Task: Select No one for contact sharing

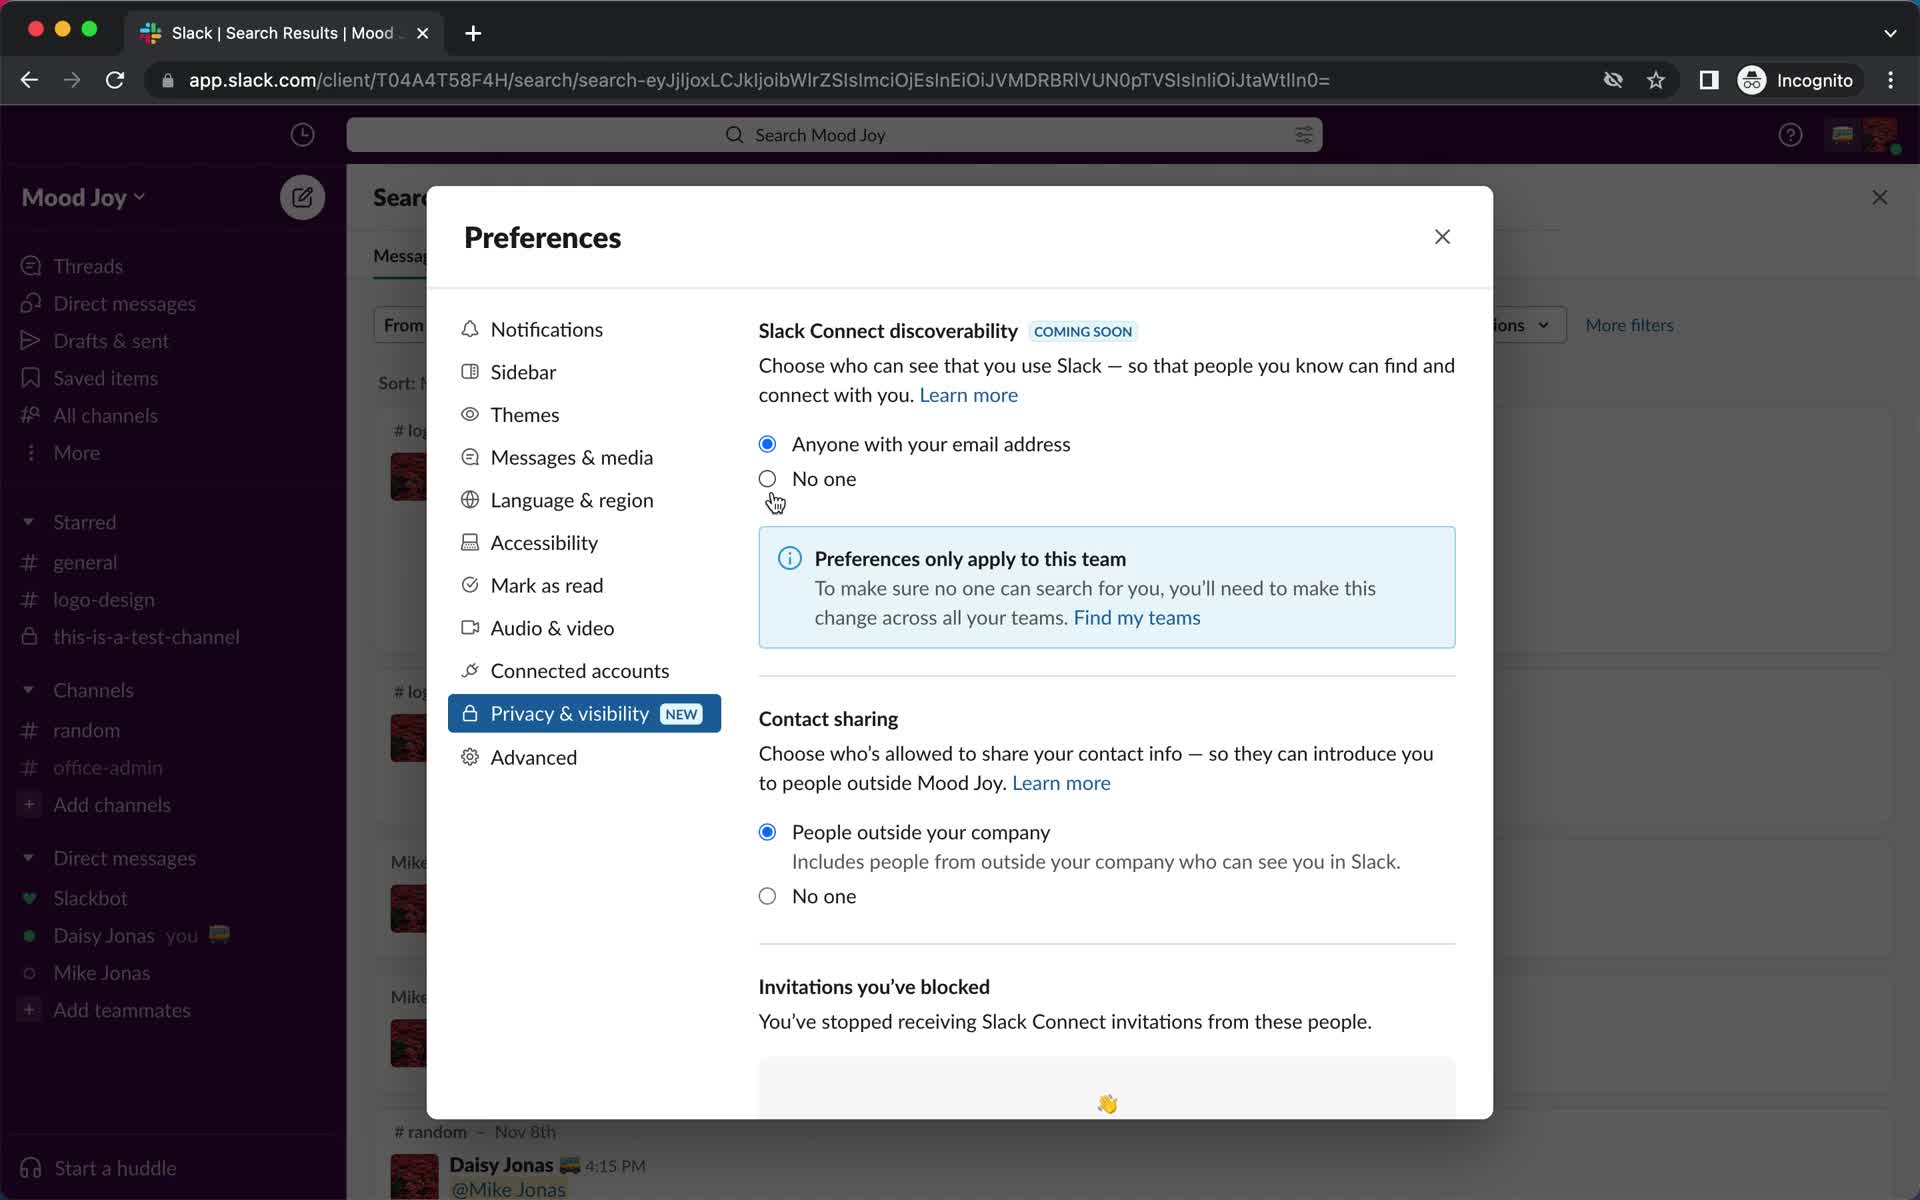Action: tap(769, 896)
